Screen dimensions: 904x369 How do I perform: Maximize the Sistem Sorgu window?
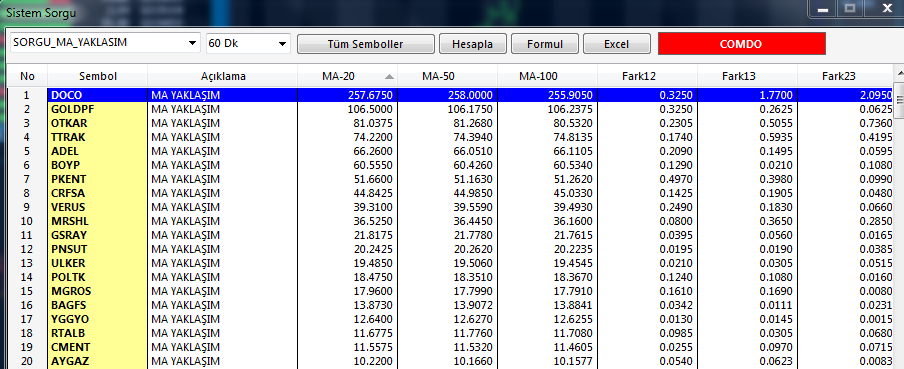[x=850, y=9]
